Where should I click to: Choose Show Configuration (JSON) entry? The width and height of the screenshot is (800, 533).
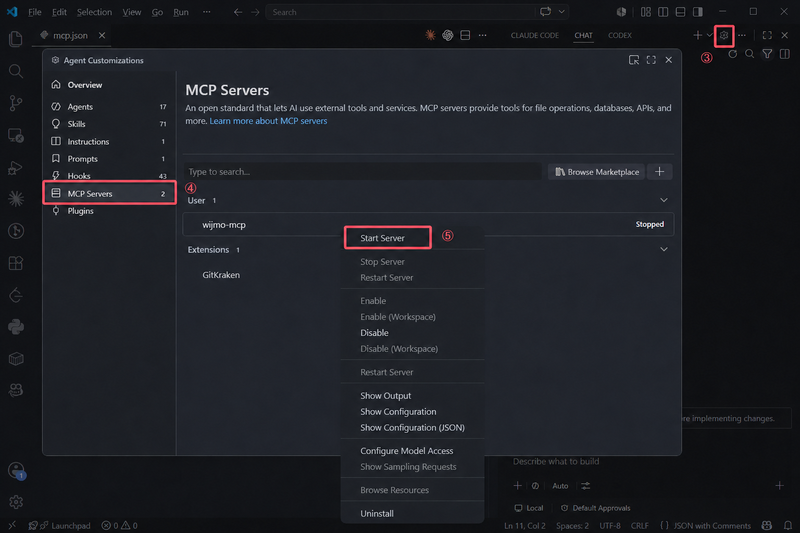point(412,427)
